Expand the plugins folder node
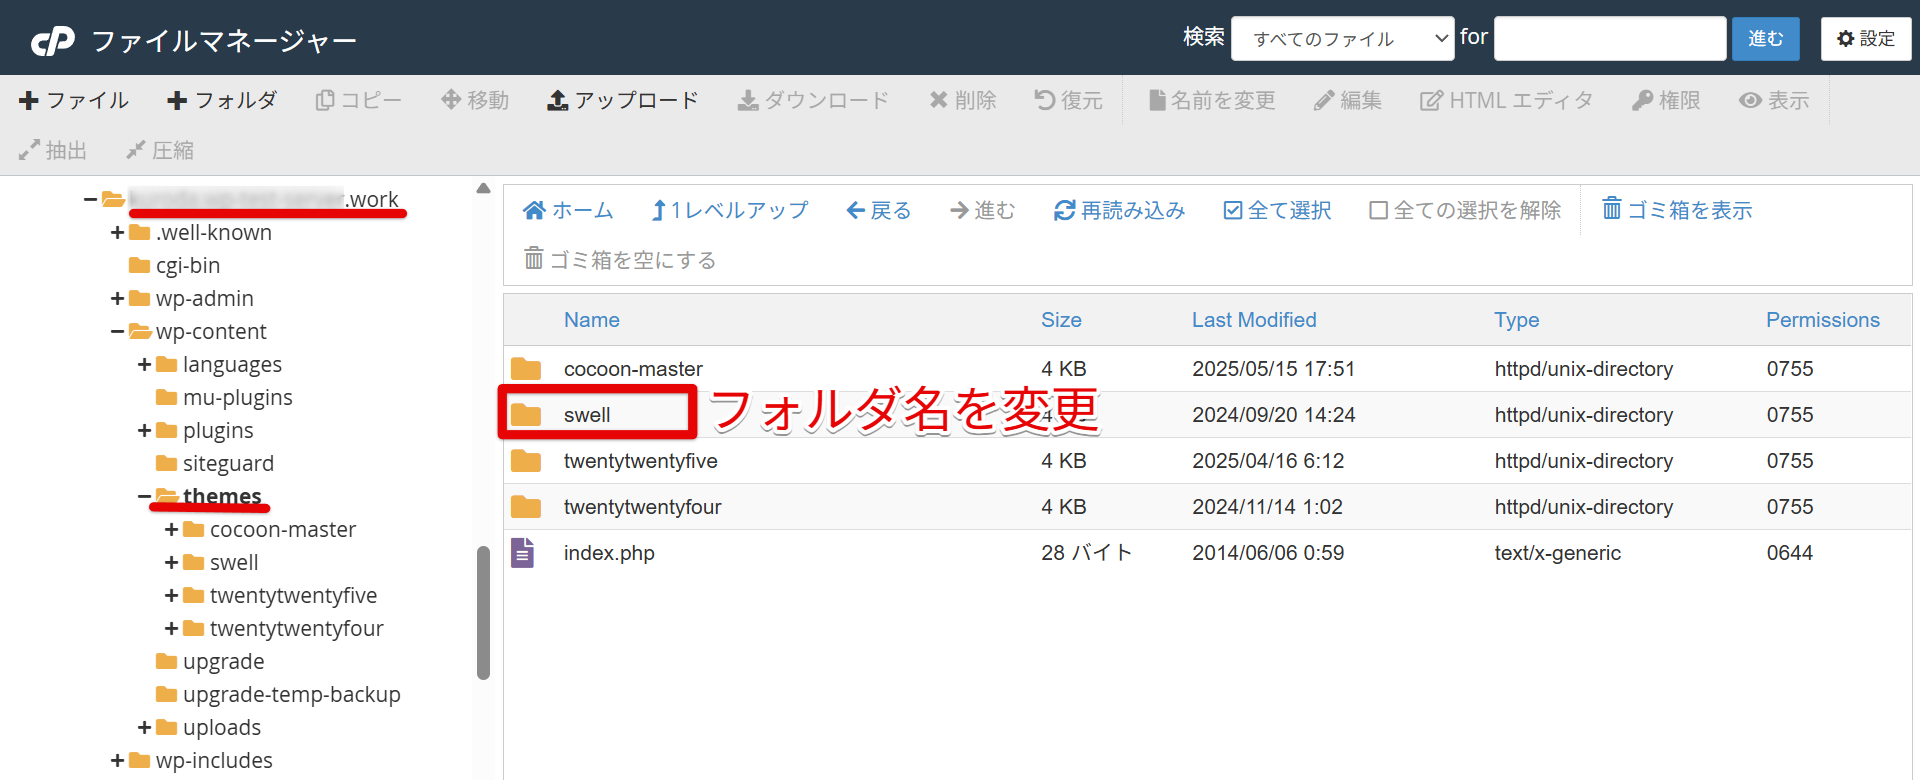This screenshot has width=1920, height=780. tap(145, 431)
